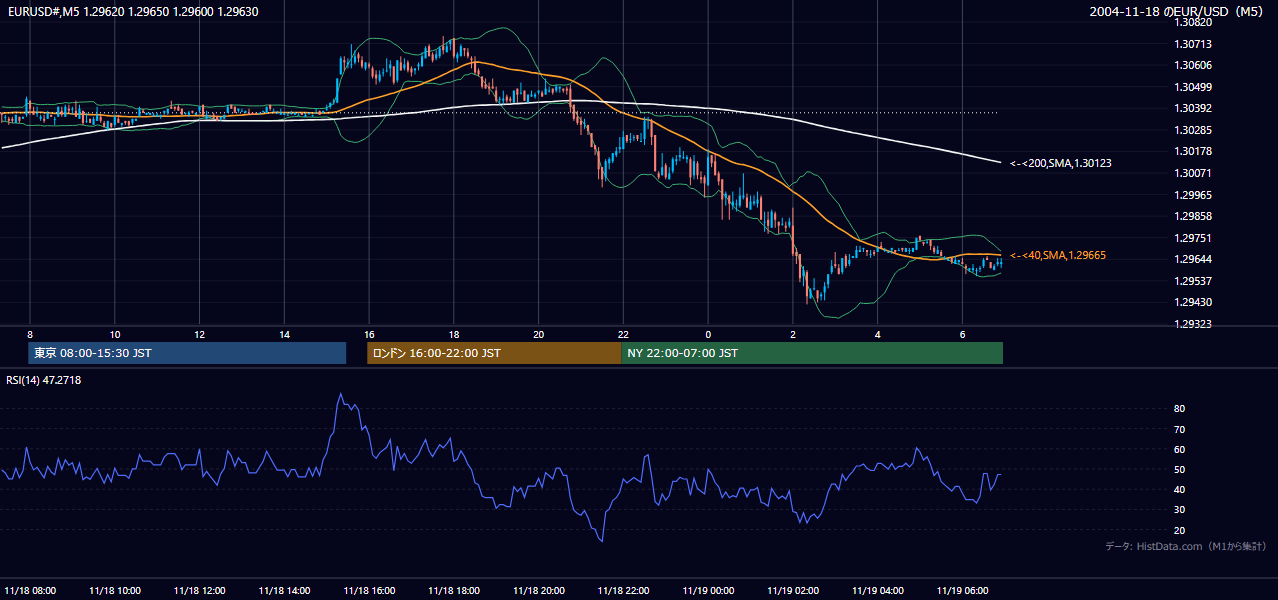The width and height of the screenshot is (1278, 600).
Task: Click the 1.29751 price axis label
Action: coord(1195,238)
